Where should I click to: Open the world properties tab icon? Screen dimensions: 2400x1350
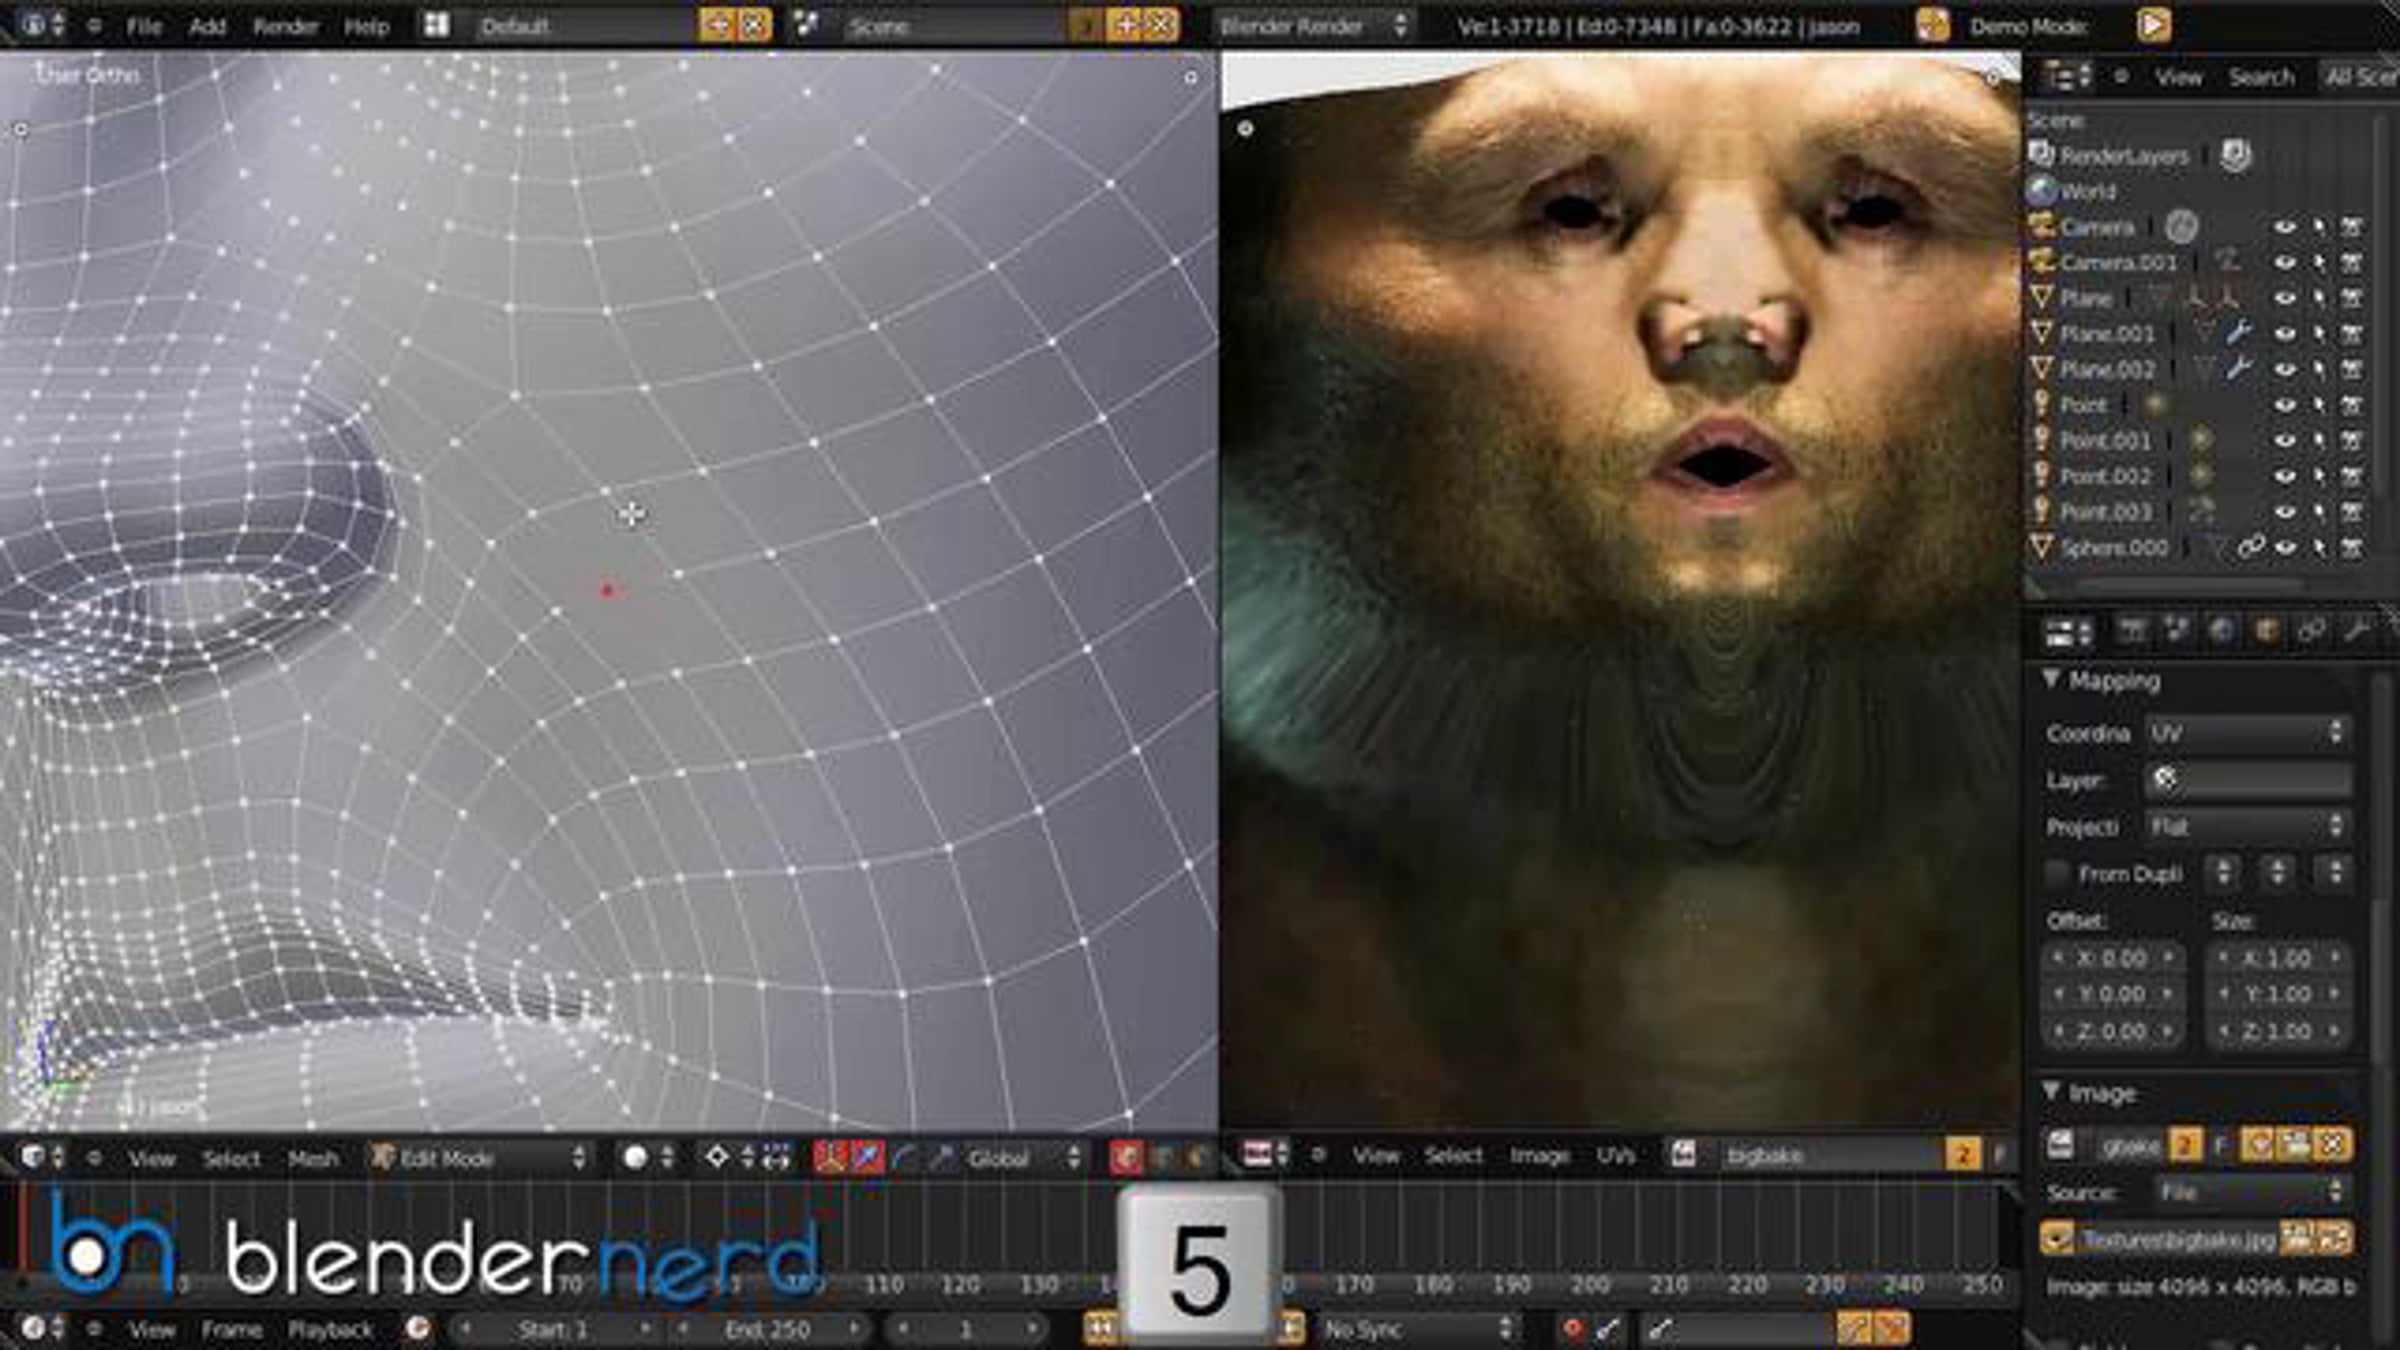pos(2220,631)
